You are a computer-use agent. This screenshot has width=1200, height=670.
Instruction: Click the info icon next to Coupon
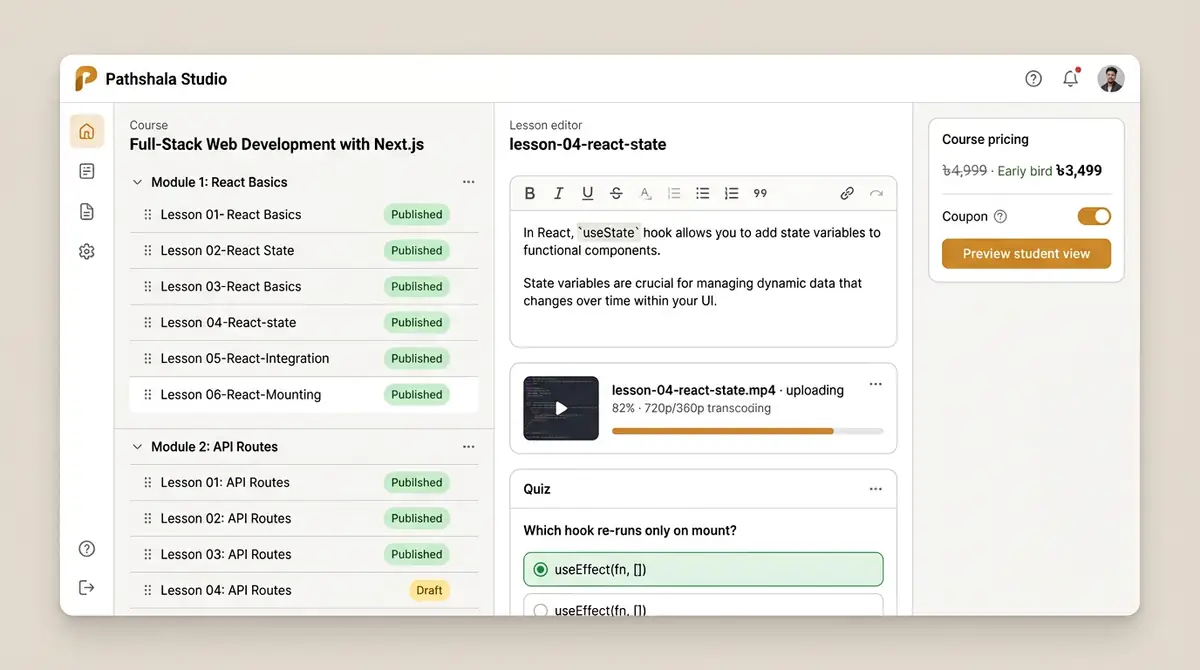click(x=1000, y=216)
